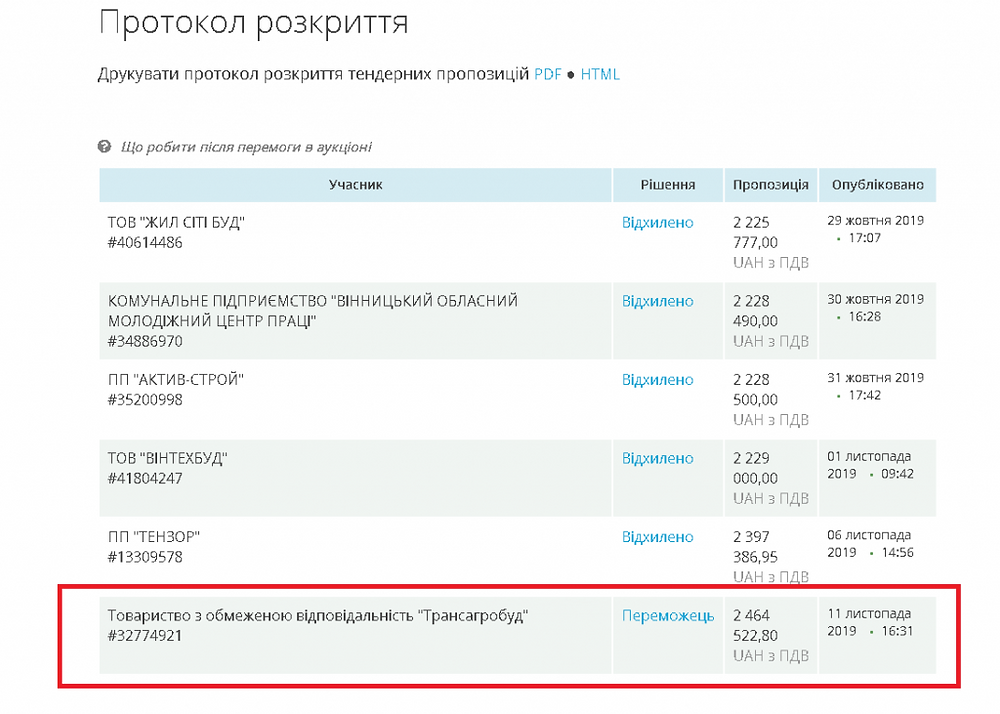Select code #13309578

145,557
